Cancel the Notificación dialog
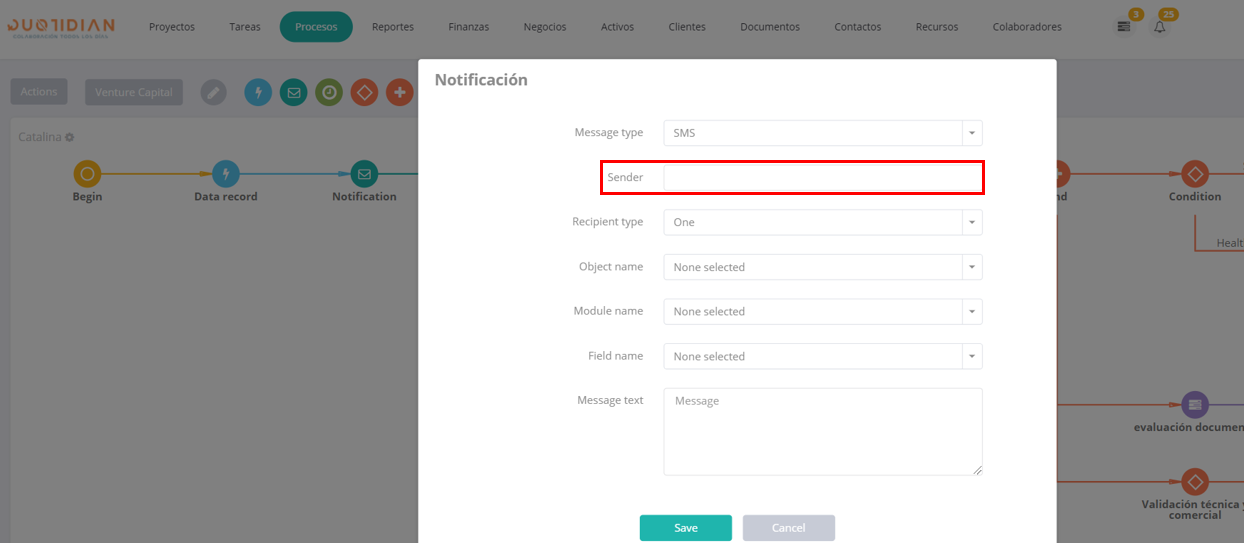Viewport: 1244px width, 543px height. 788,528
